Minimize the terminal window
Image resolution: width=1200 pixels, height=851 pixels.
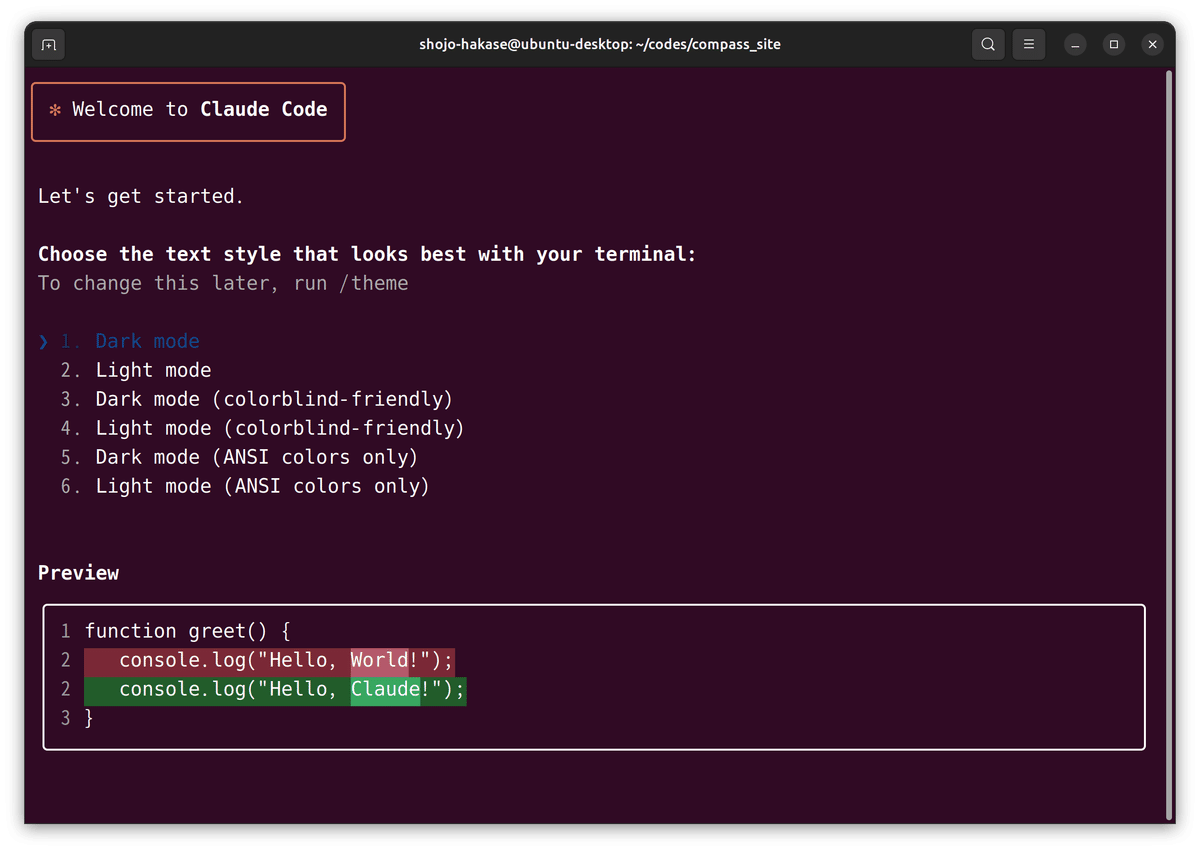point(1075,44)
